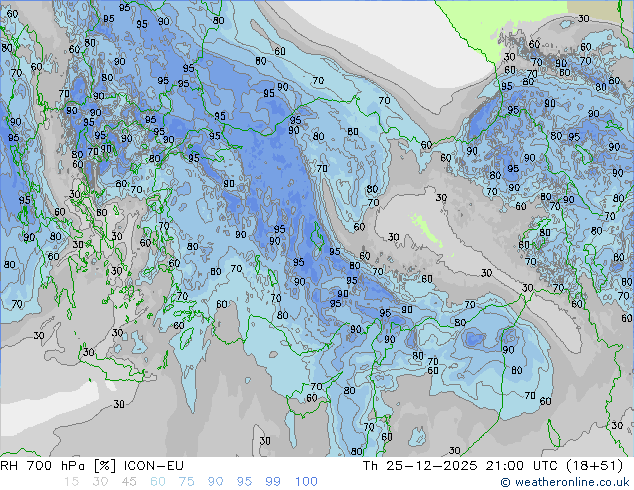Click the 'RH 700 hPa [%]' map title
The width and height of the screenshot is (634, 490).
click(58, 466)
